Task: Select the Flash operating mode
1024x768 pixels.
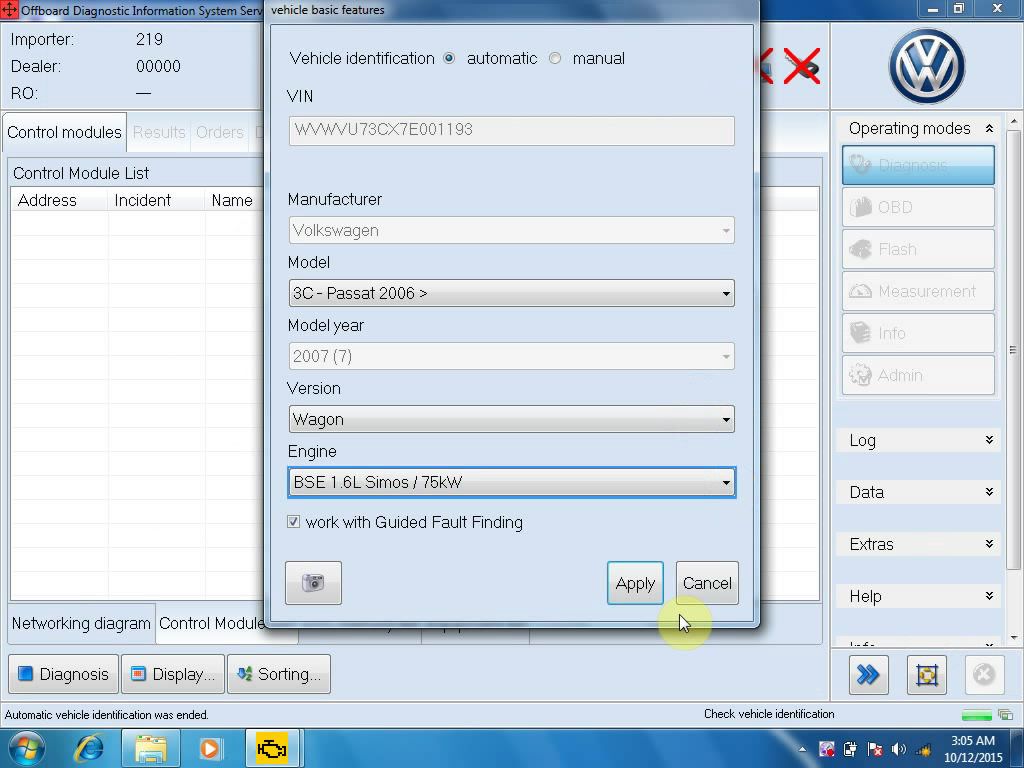Action: point(918,249)
